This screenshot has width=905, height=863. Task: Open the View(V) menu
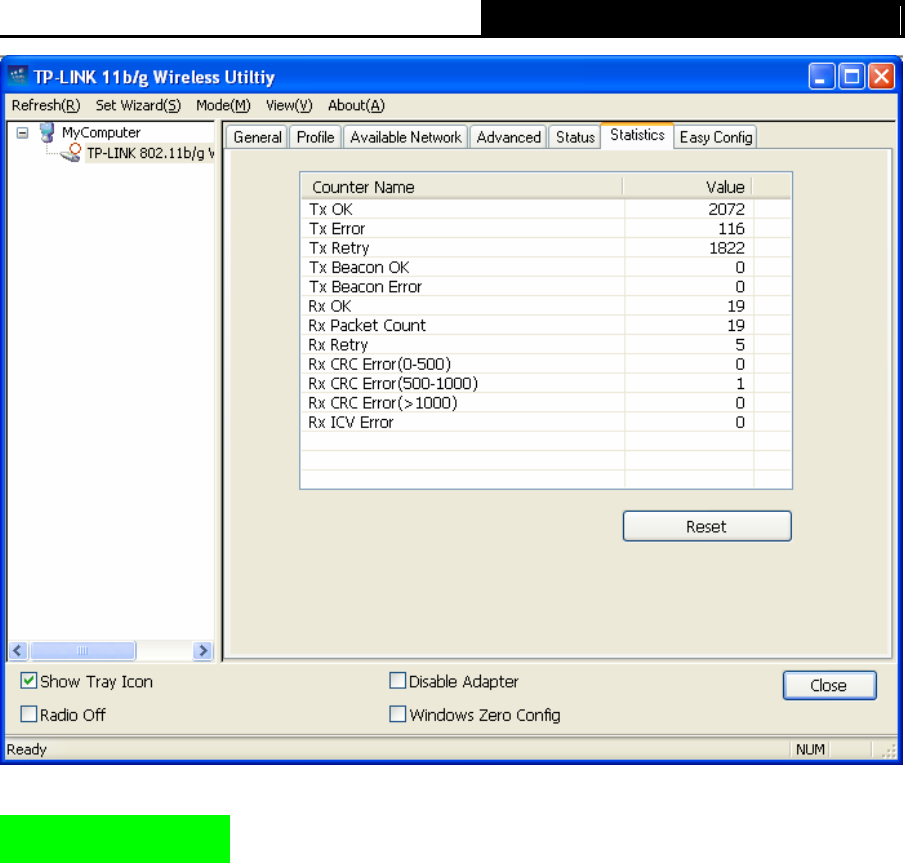click(x=289, y=106)
